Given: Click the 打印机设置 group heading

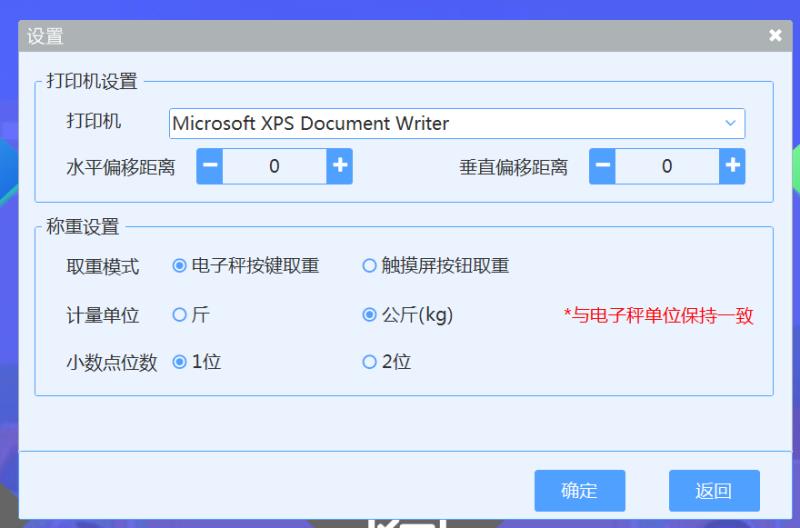Looking at the screenshot, I should [92, 82].
